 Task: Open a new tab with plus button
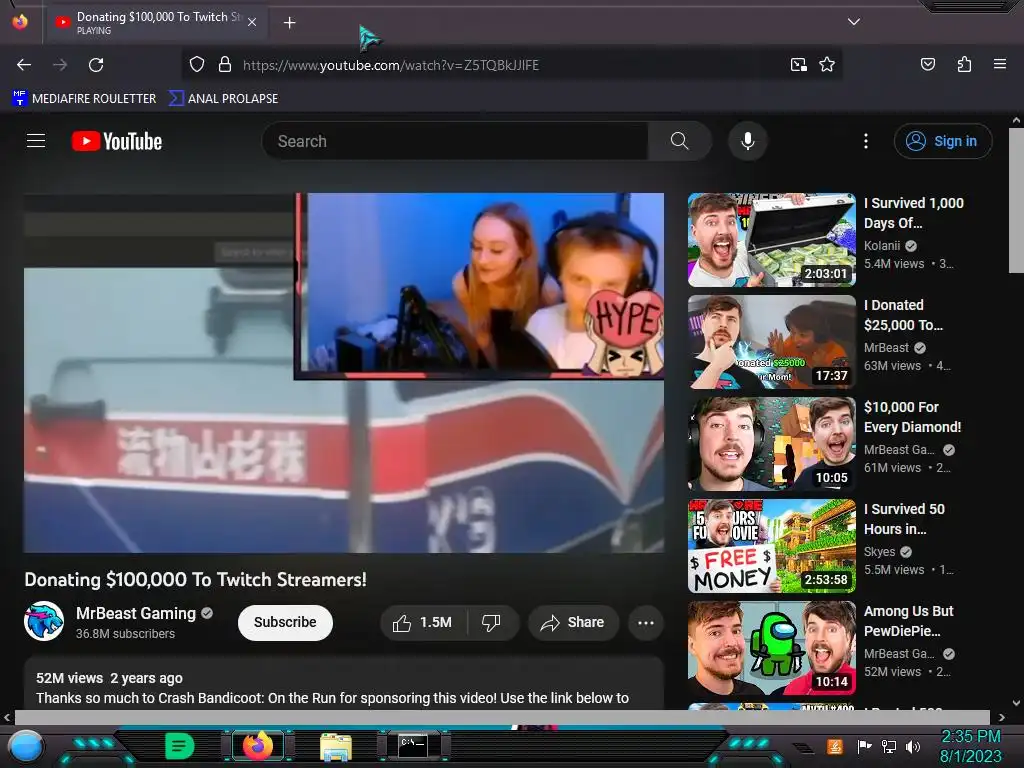coord(289,23)
